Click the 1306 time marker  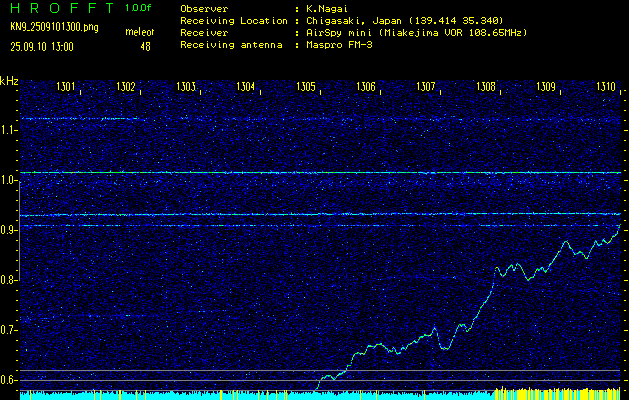(366, 86)
